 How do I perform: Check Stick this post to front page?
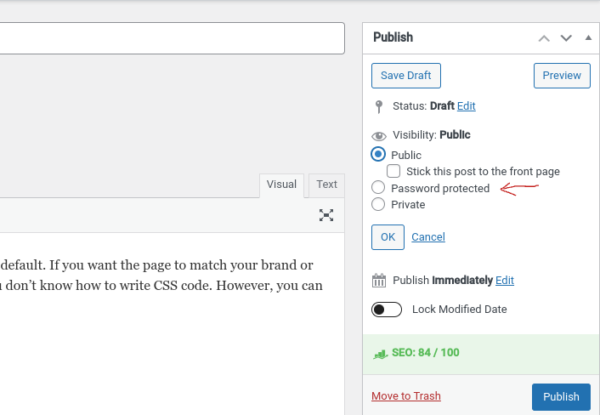(x=394, y=171)
